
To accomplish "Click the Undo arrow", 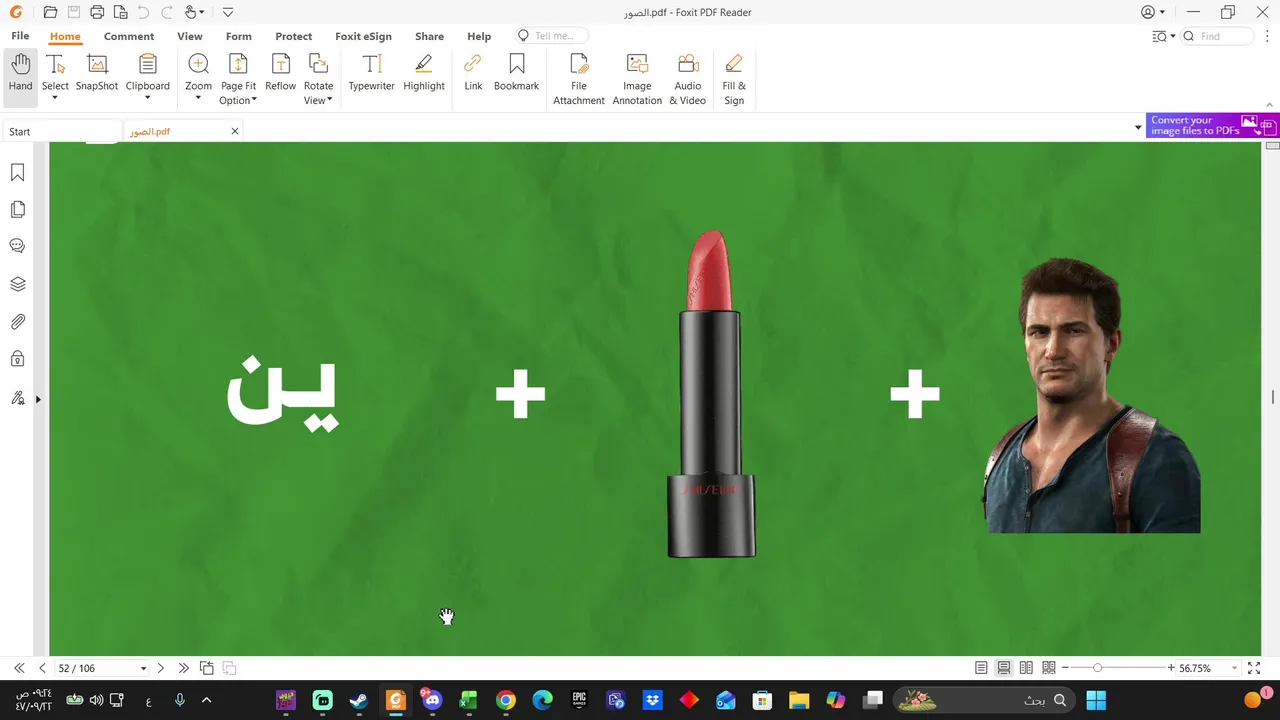I will pos(143,12).
